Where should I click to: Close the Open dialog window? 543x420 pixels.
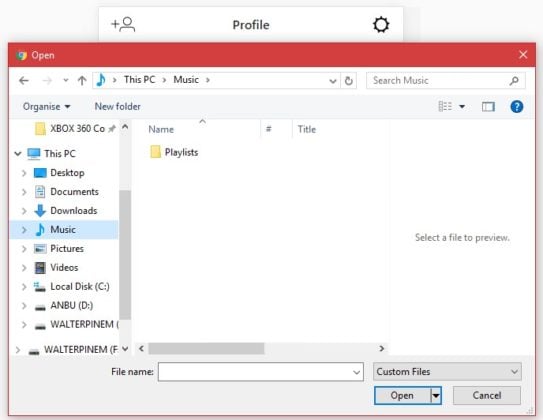523,55
